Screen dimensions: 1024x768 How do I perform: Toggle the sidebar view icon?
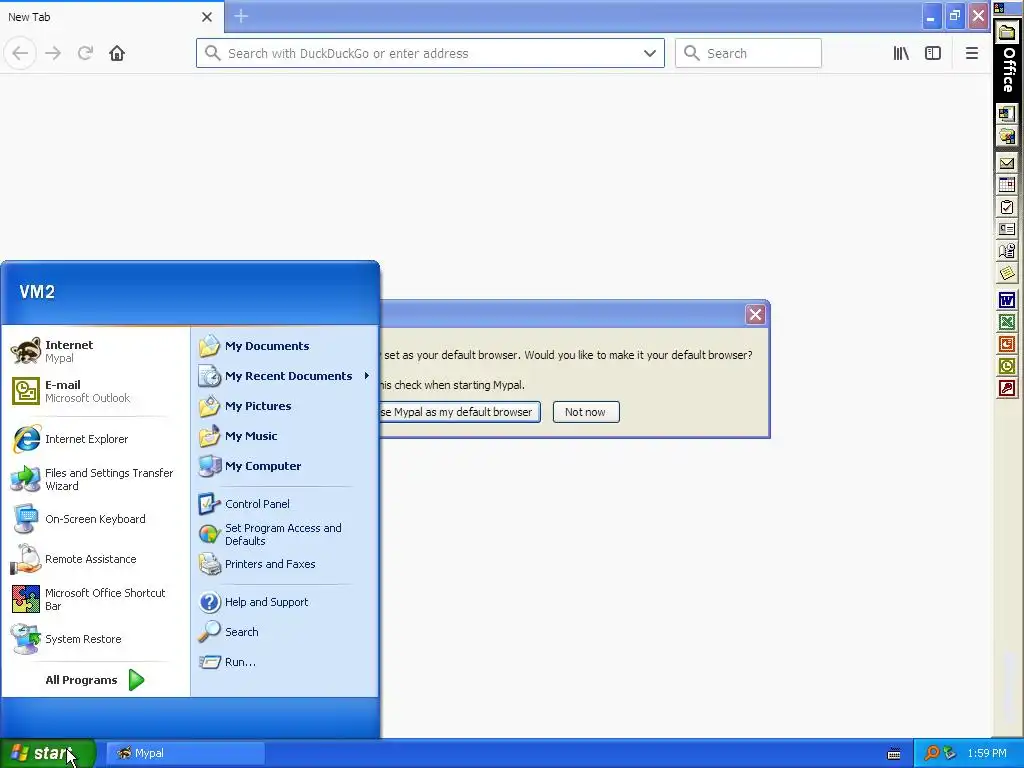point(933,54)
